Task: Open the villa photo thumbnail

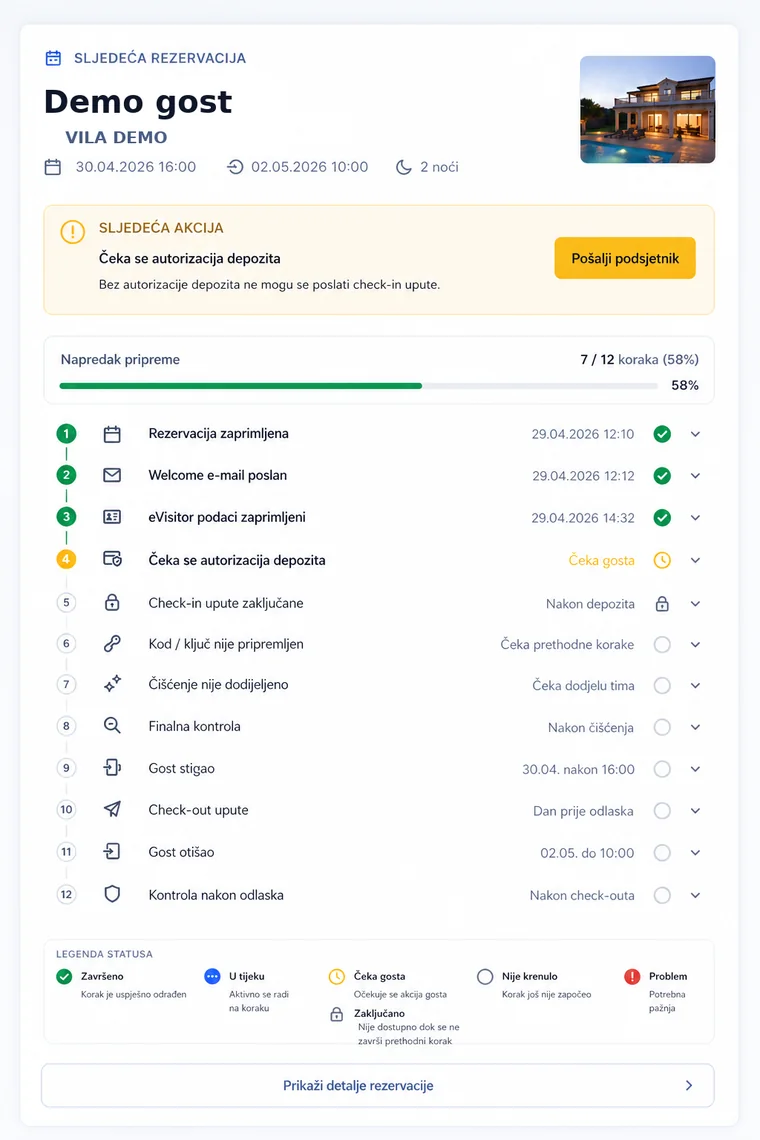Action: (647, 109)
